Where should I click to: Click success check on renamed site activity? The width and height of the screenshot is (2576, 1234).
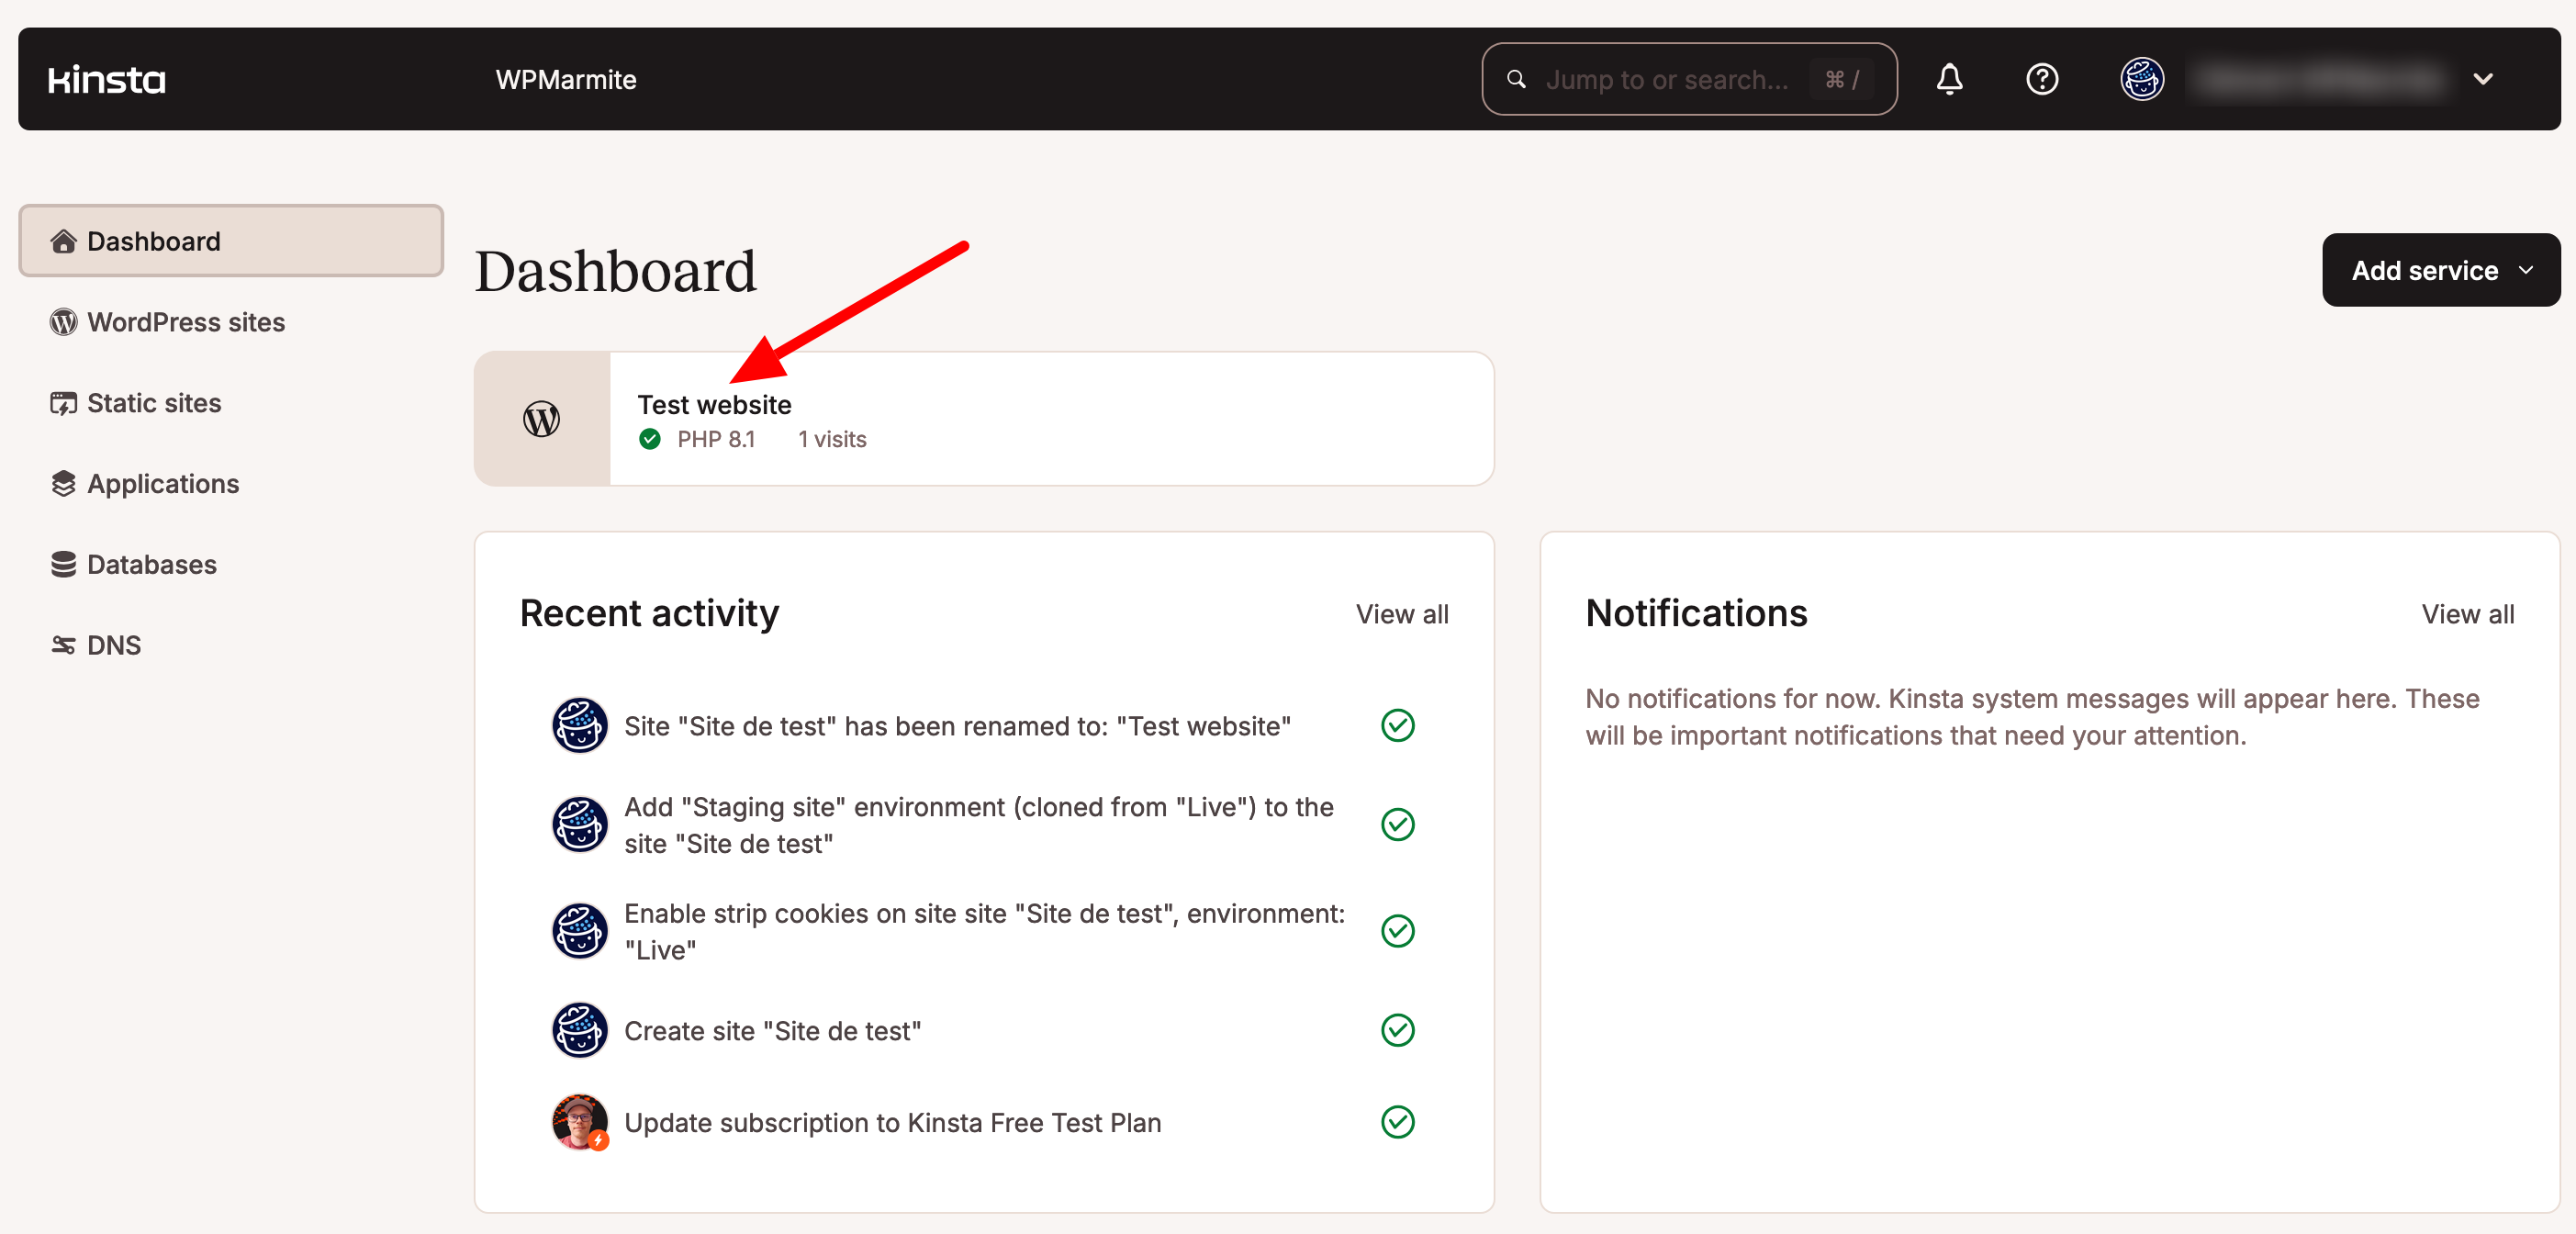click(1397, 726)
